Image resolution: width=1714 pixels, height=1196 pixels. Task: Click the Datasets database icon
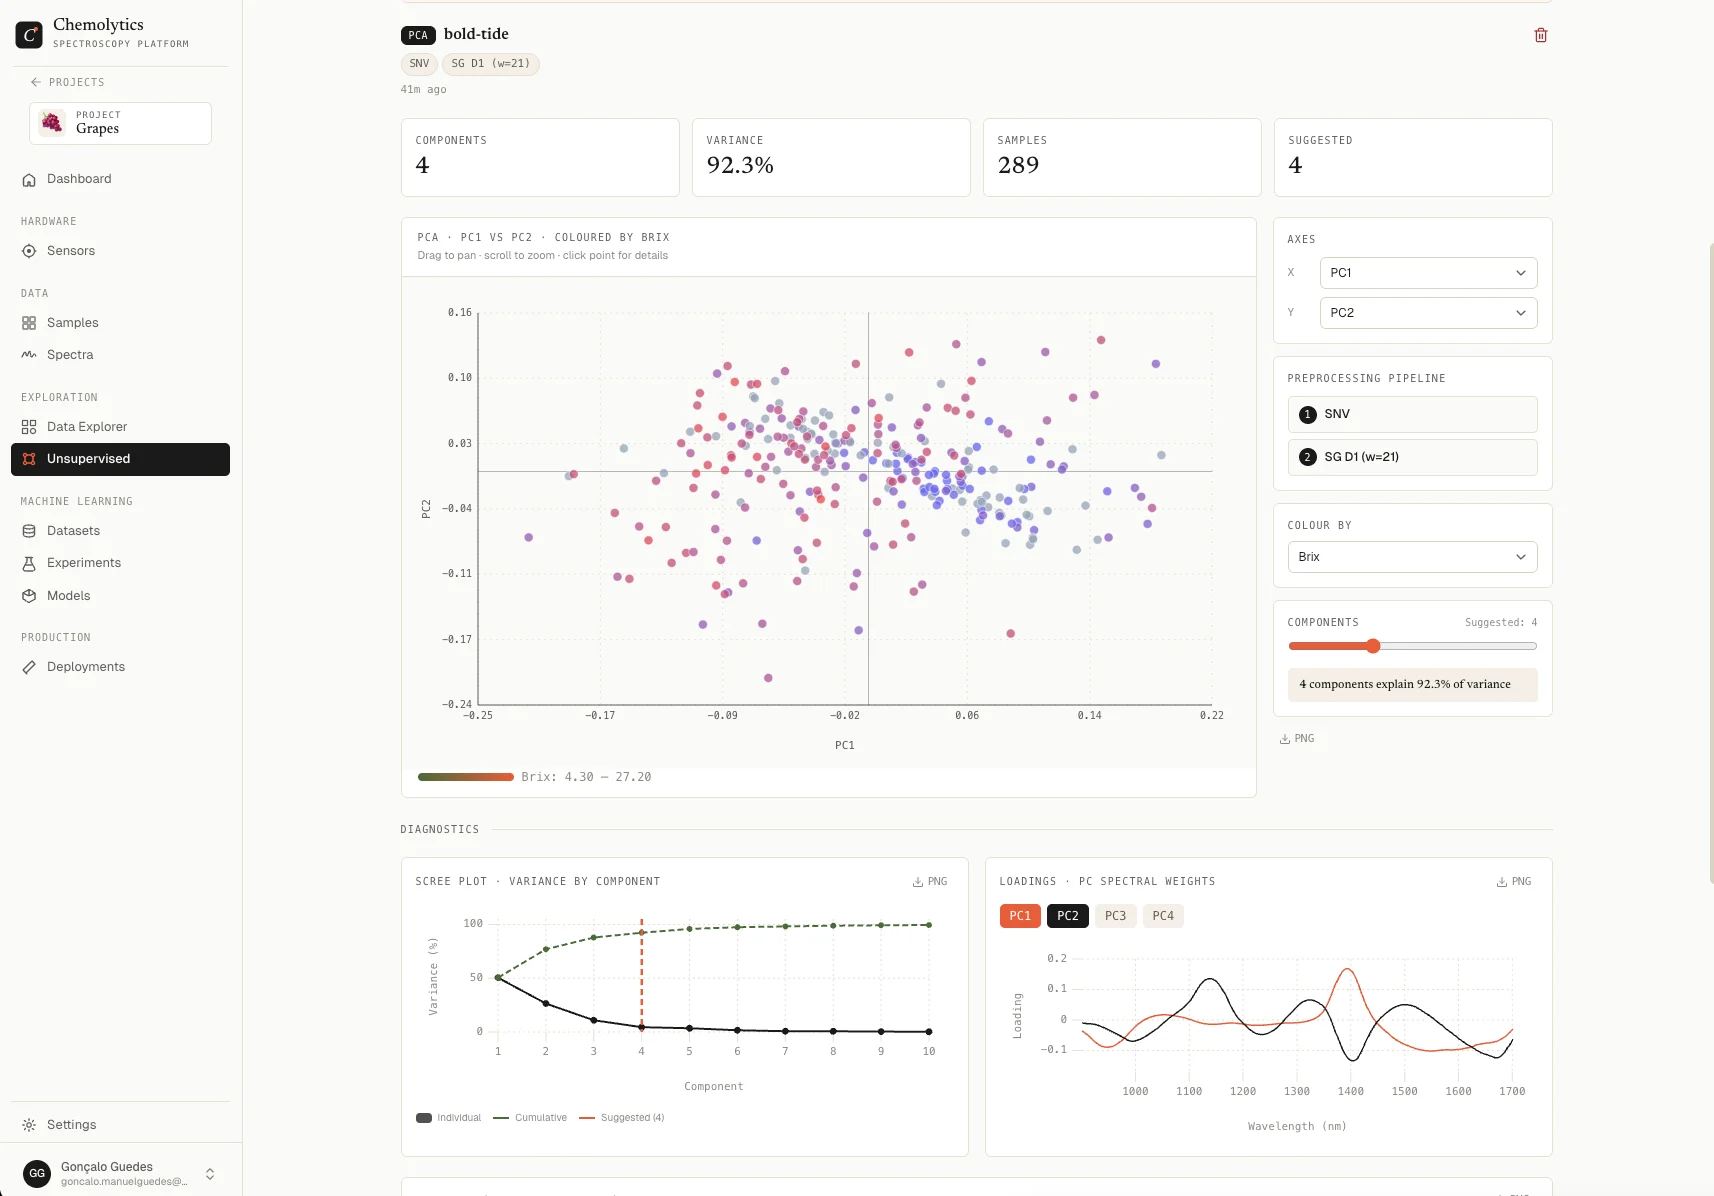pyautogui.click(x=29, y=531)
